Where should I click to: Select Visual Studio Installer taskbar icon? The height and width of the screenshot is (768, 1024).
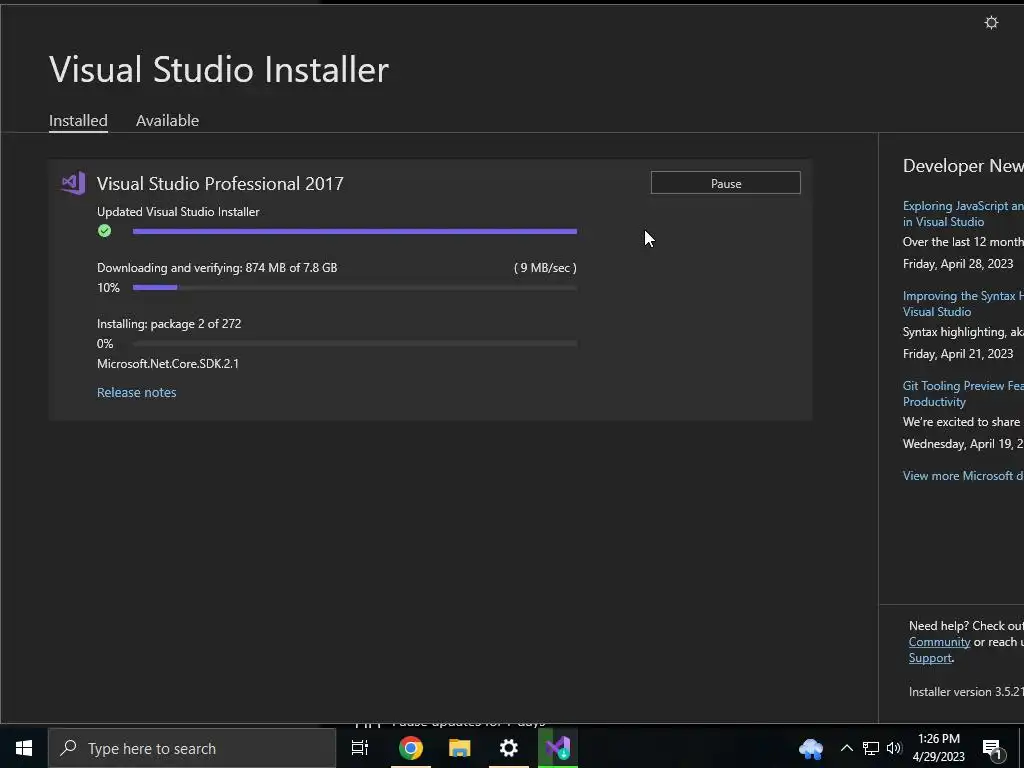point(558,748)
